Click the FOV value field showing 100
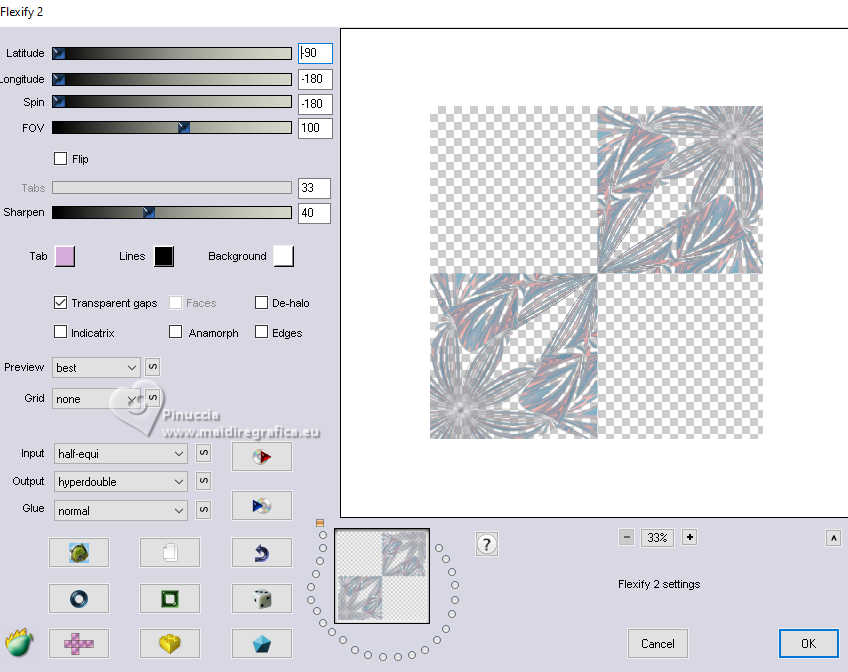 [315, 128]
